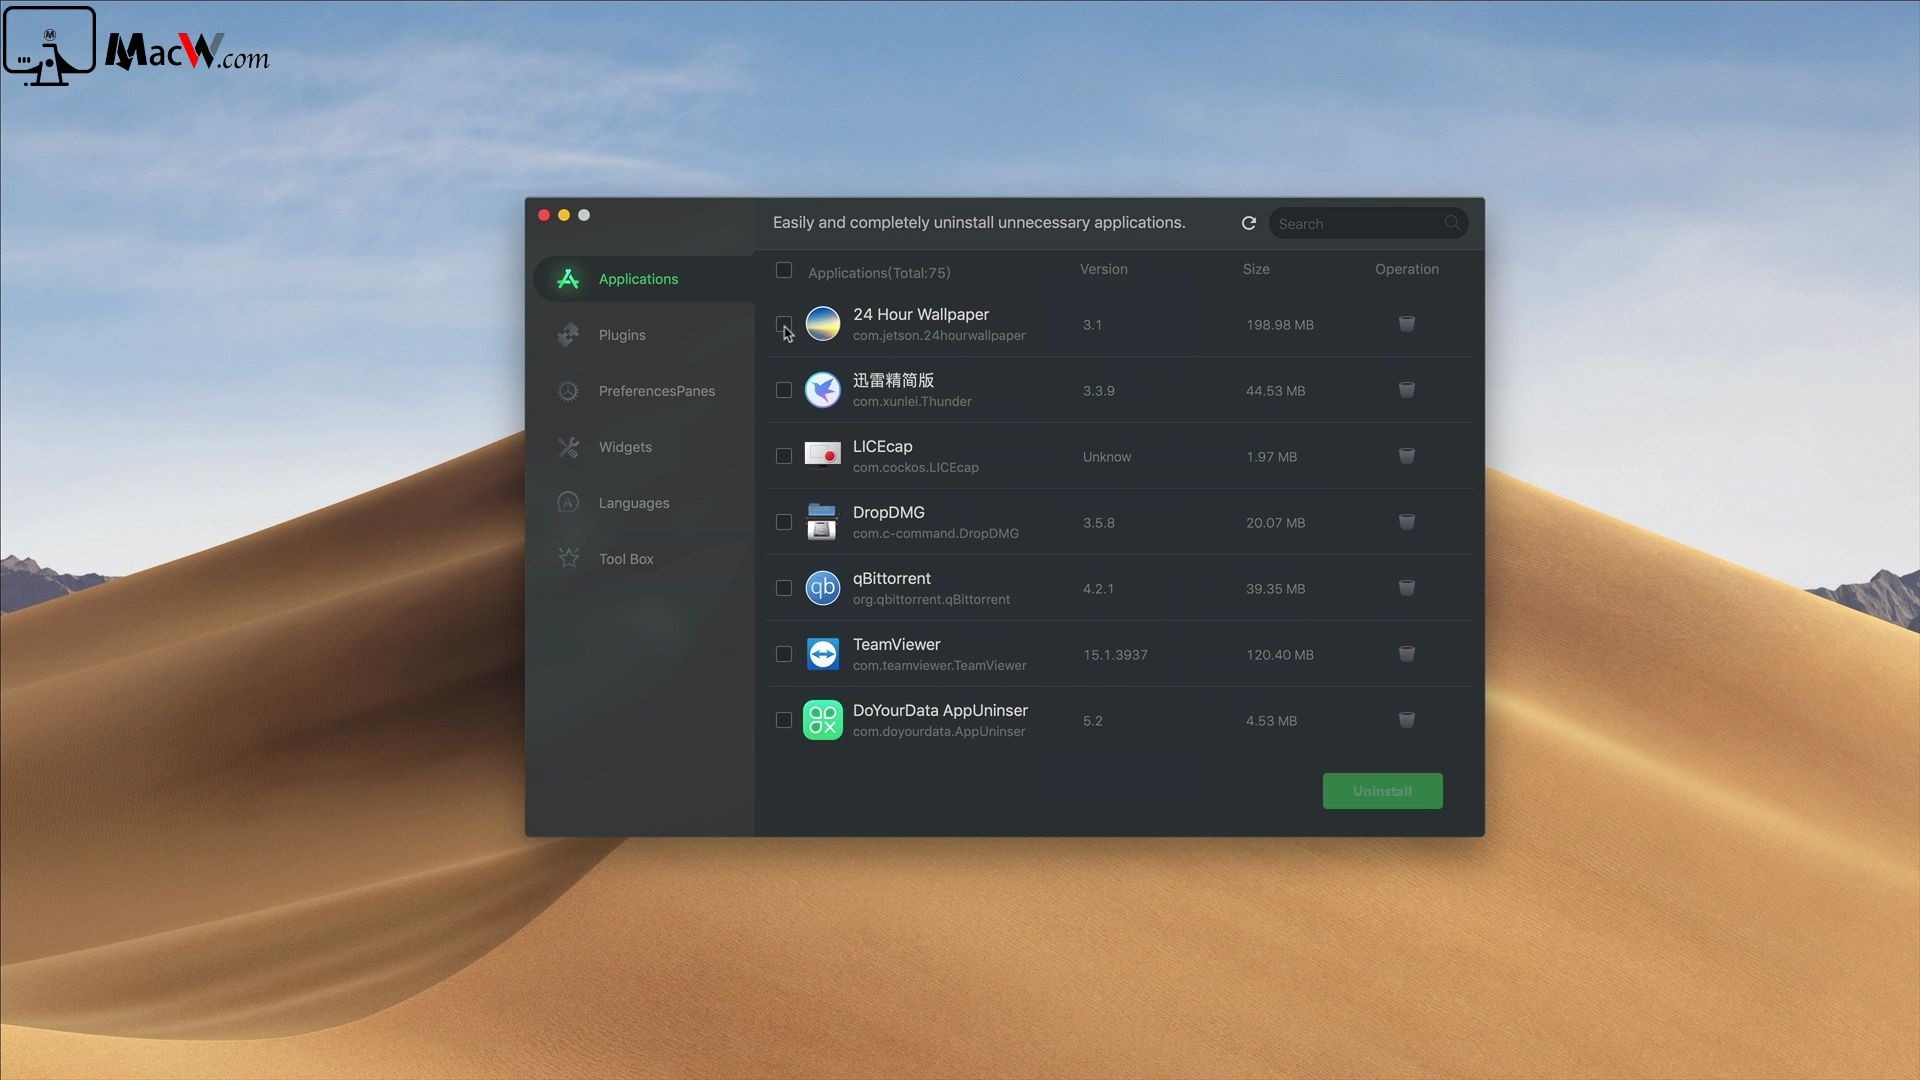Viewport: 1920px width, 1080px height.
Task: Click the qBittorrent app icon
Action: pyautogui.click(x=823, y=588)
